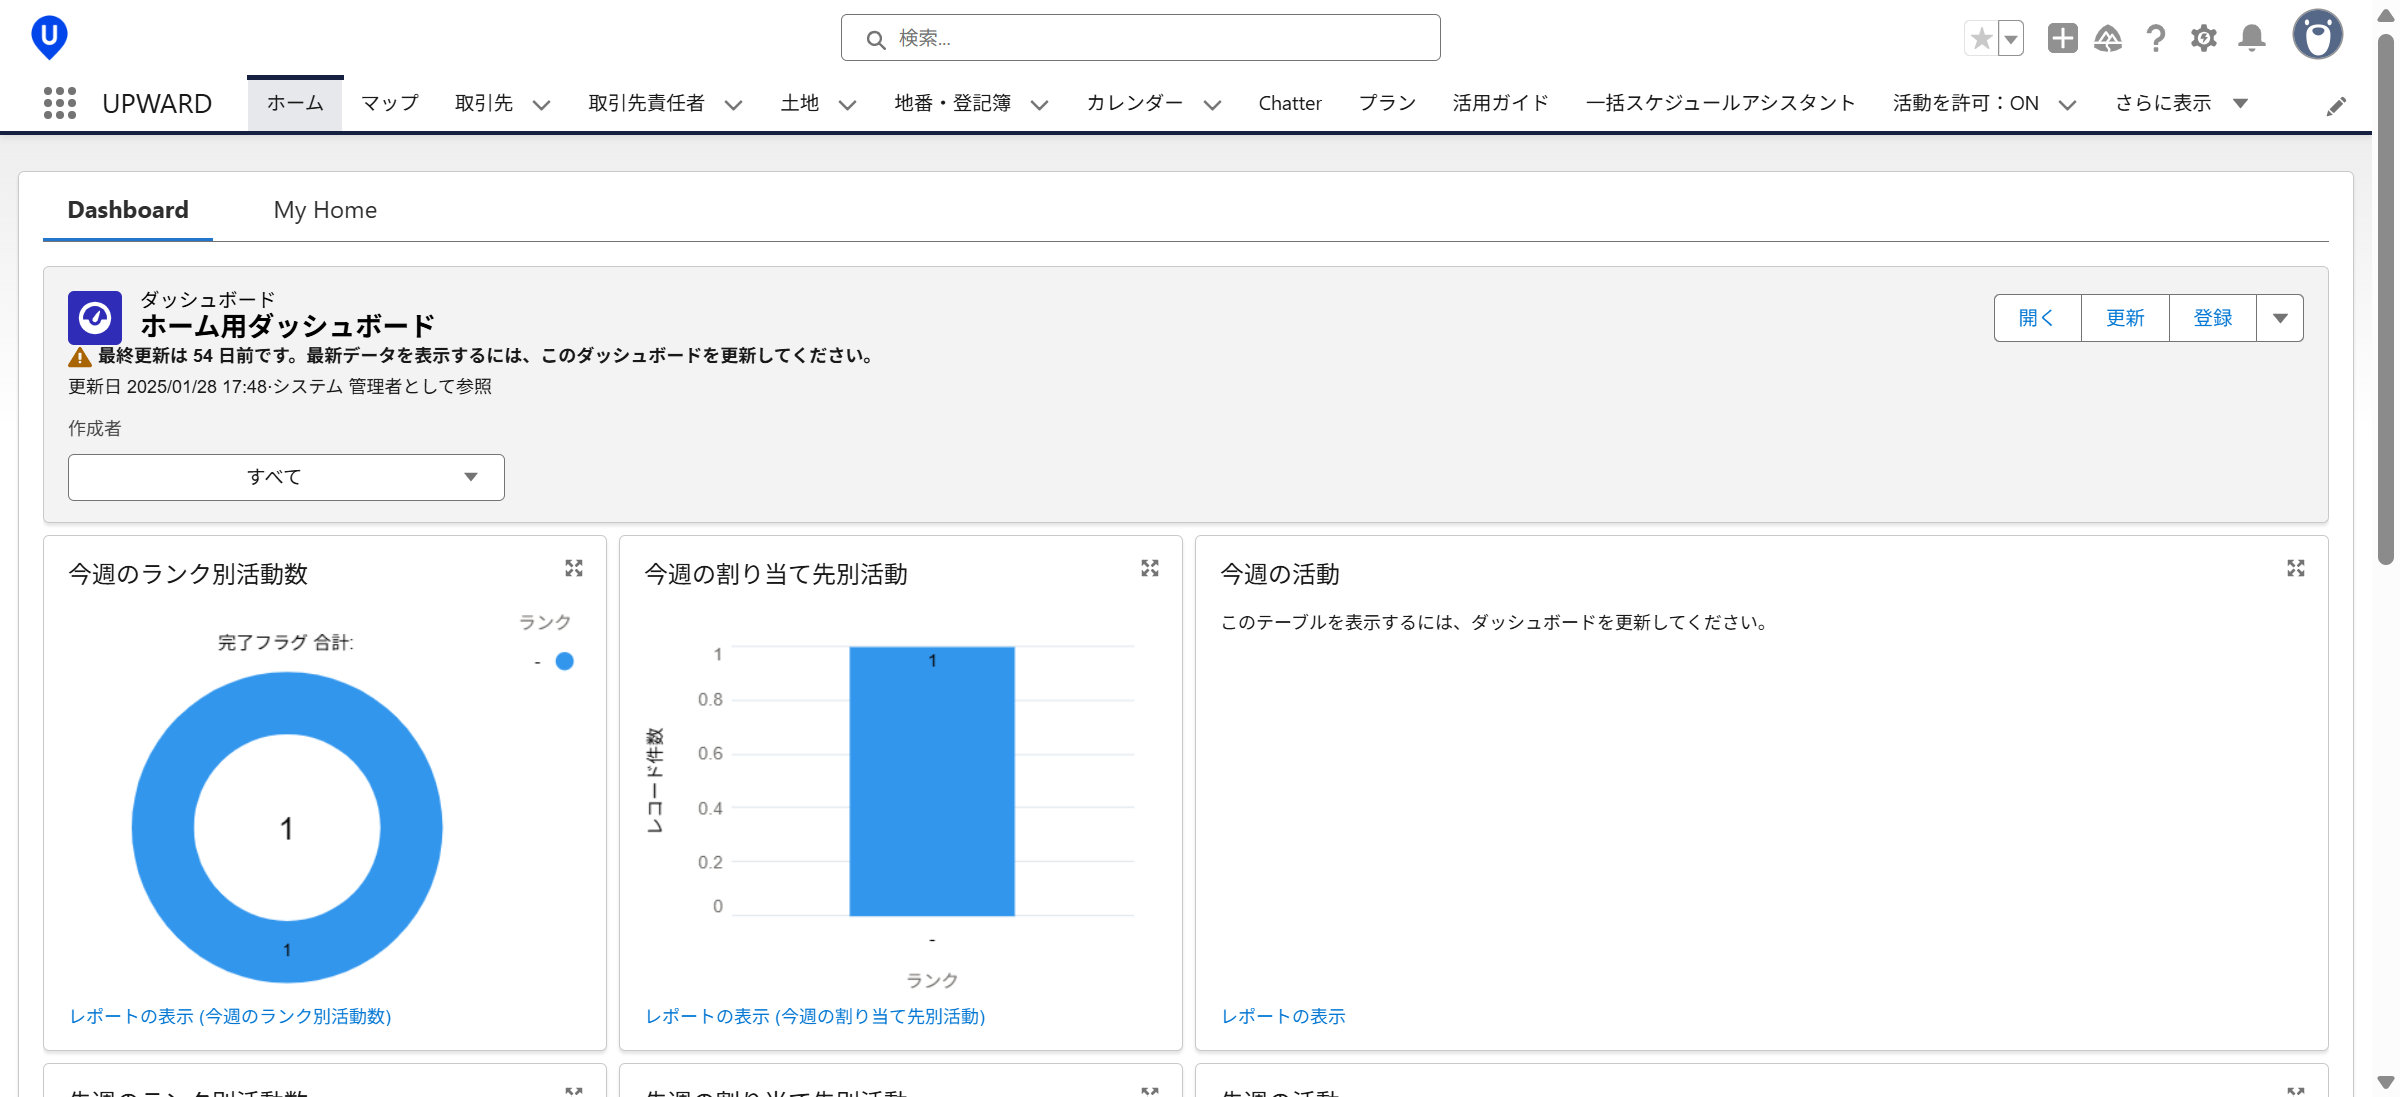
Task: Expand the 今週のランク別活動数 chart
Action: pos(574,568)
